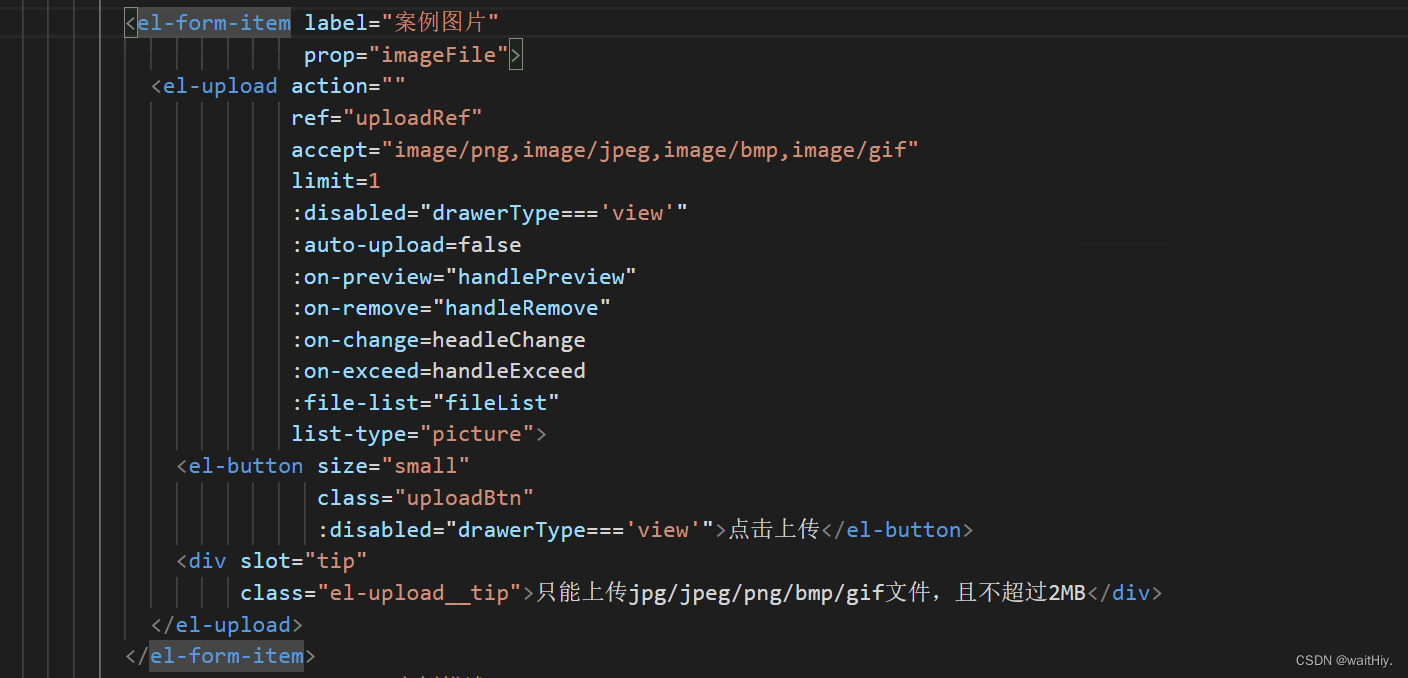The width and height of the screenshot is (1408, 678).
Task: Click the :on-exceed=handleExceed line
Action: pyautogui.click(x=438, y=371)
